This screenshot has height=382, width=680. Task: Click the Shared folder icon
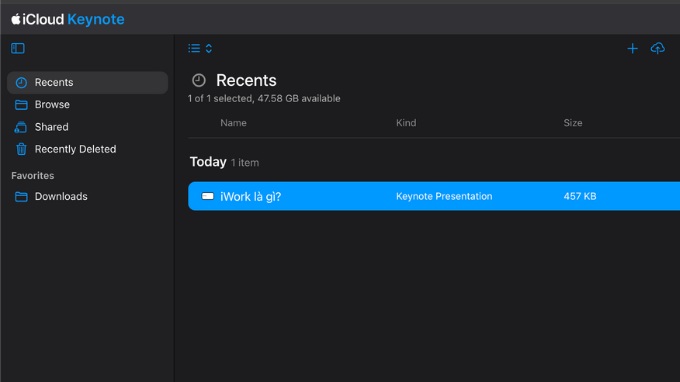21,127
